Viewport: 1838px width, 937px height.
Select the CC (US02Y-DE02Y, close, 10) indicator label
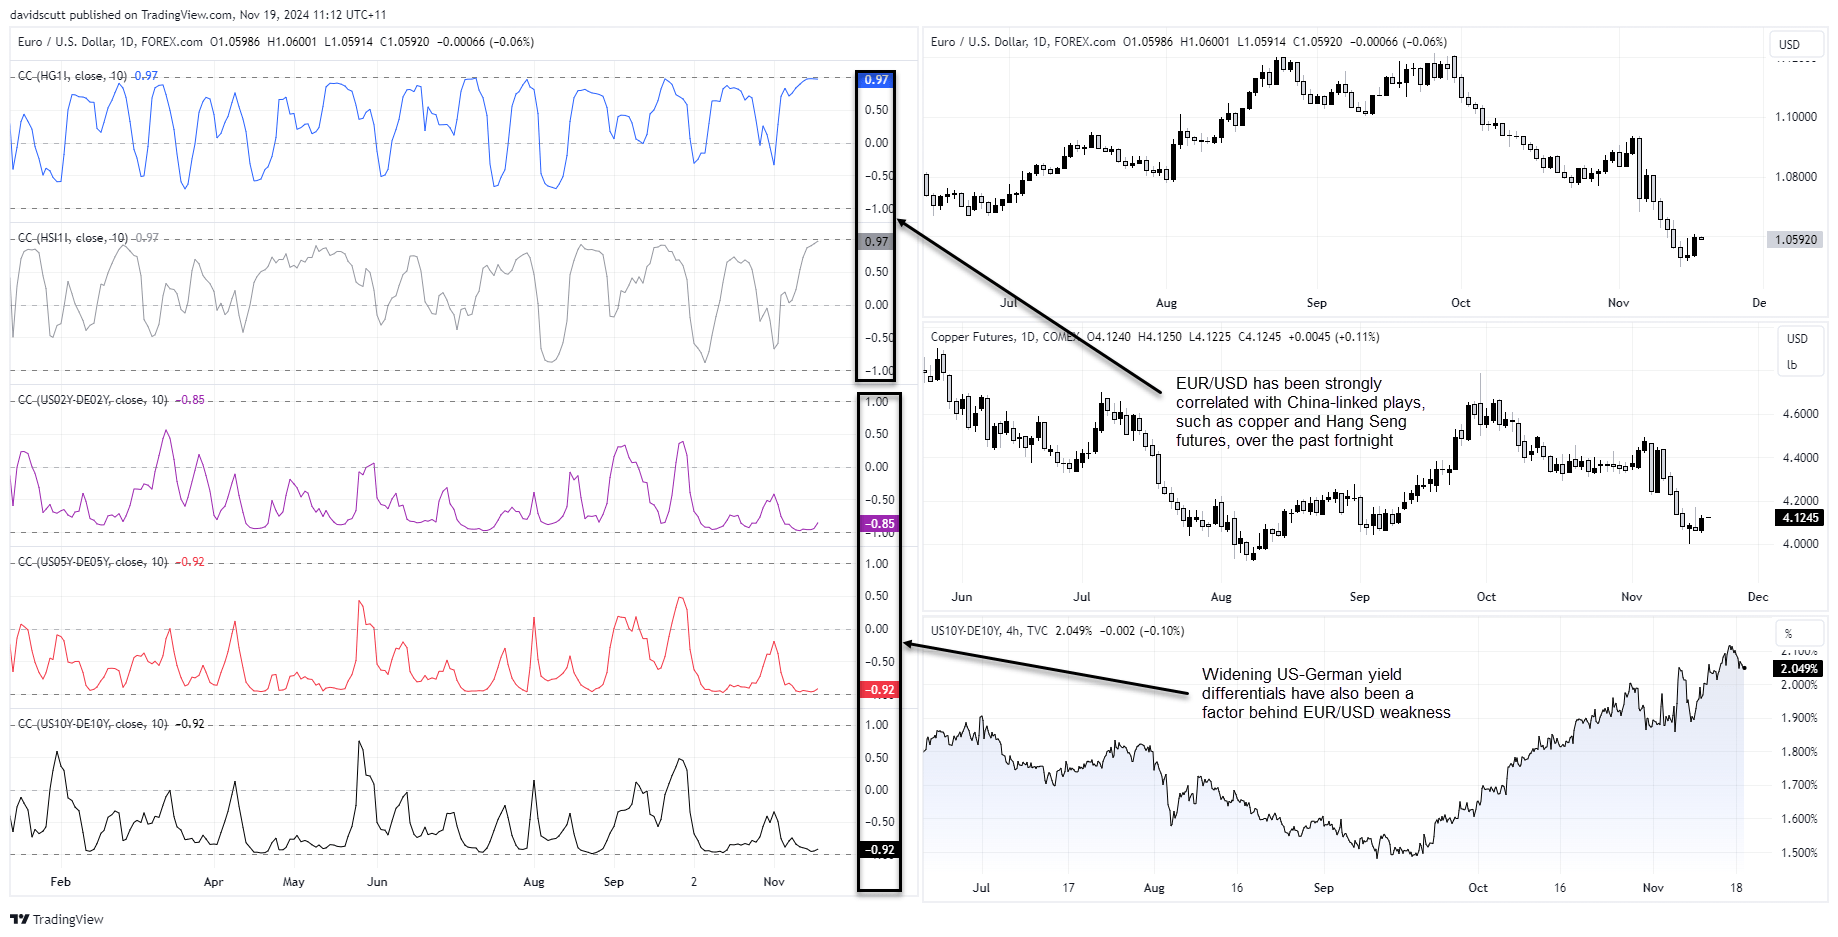pos(93,400)
